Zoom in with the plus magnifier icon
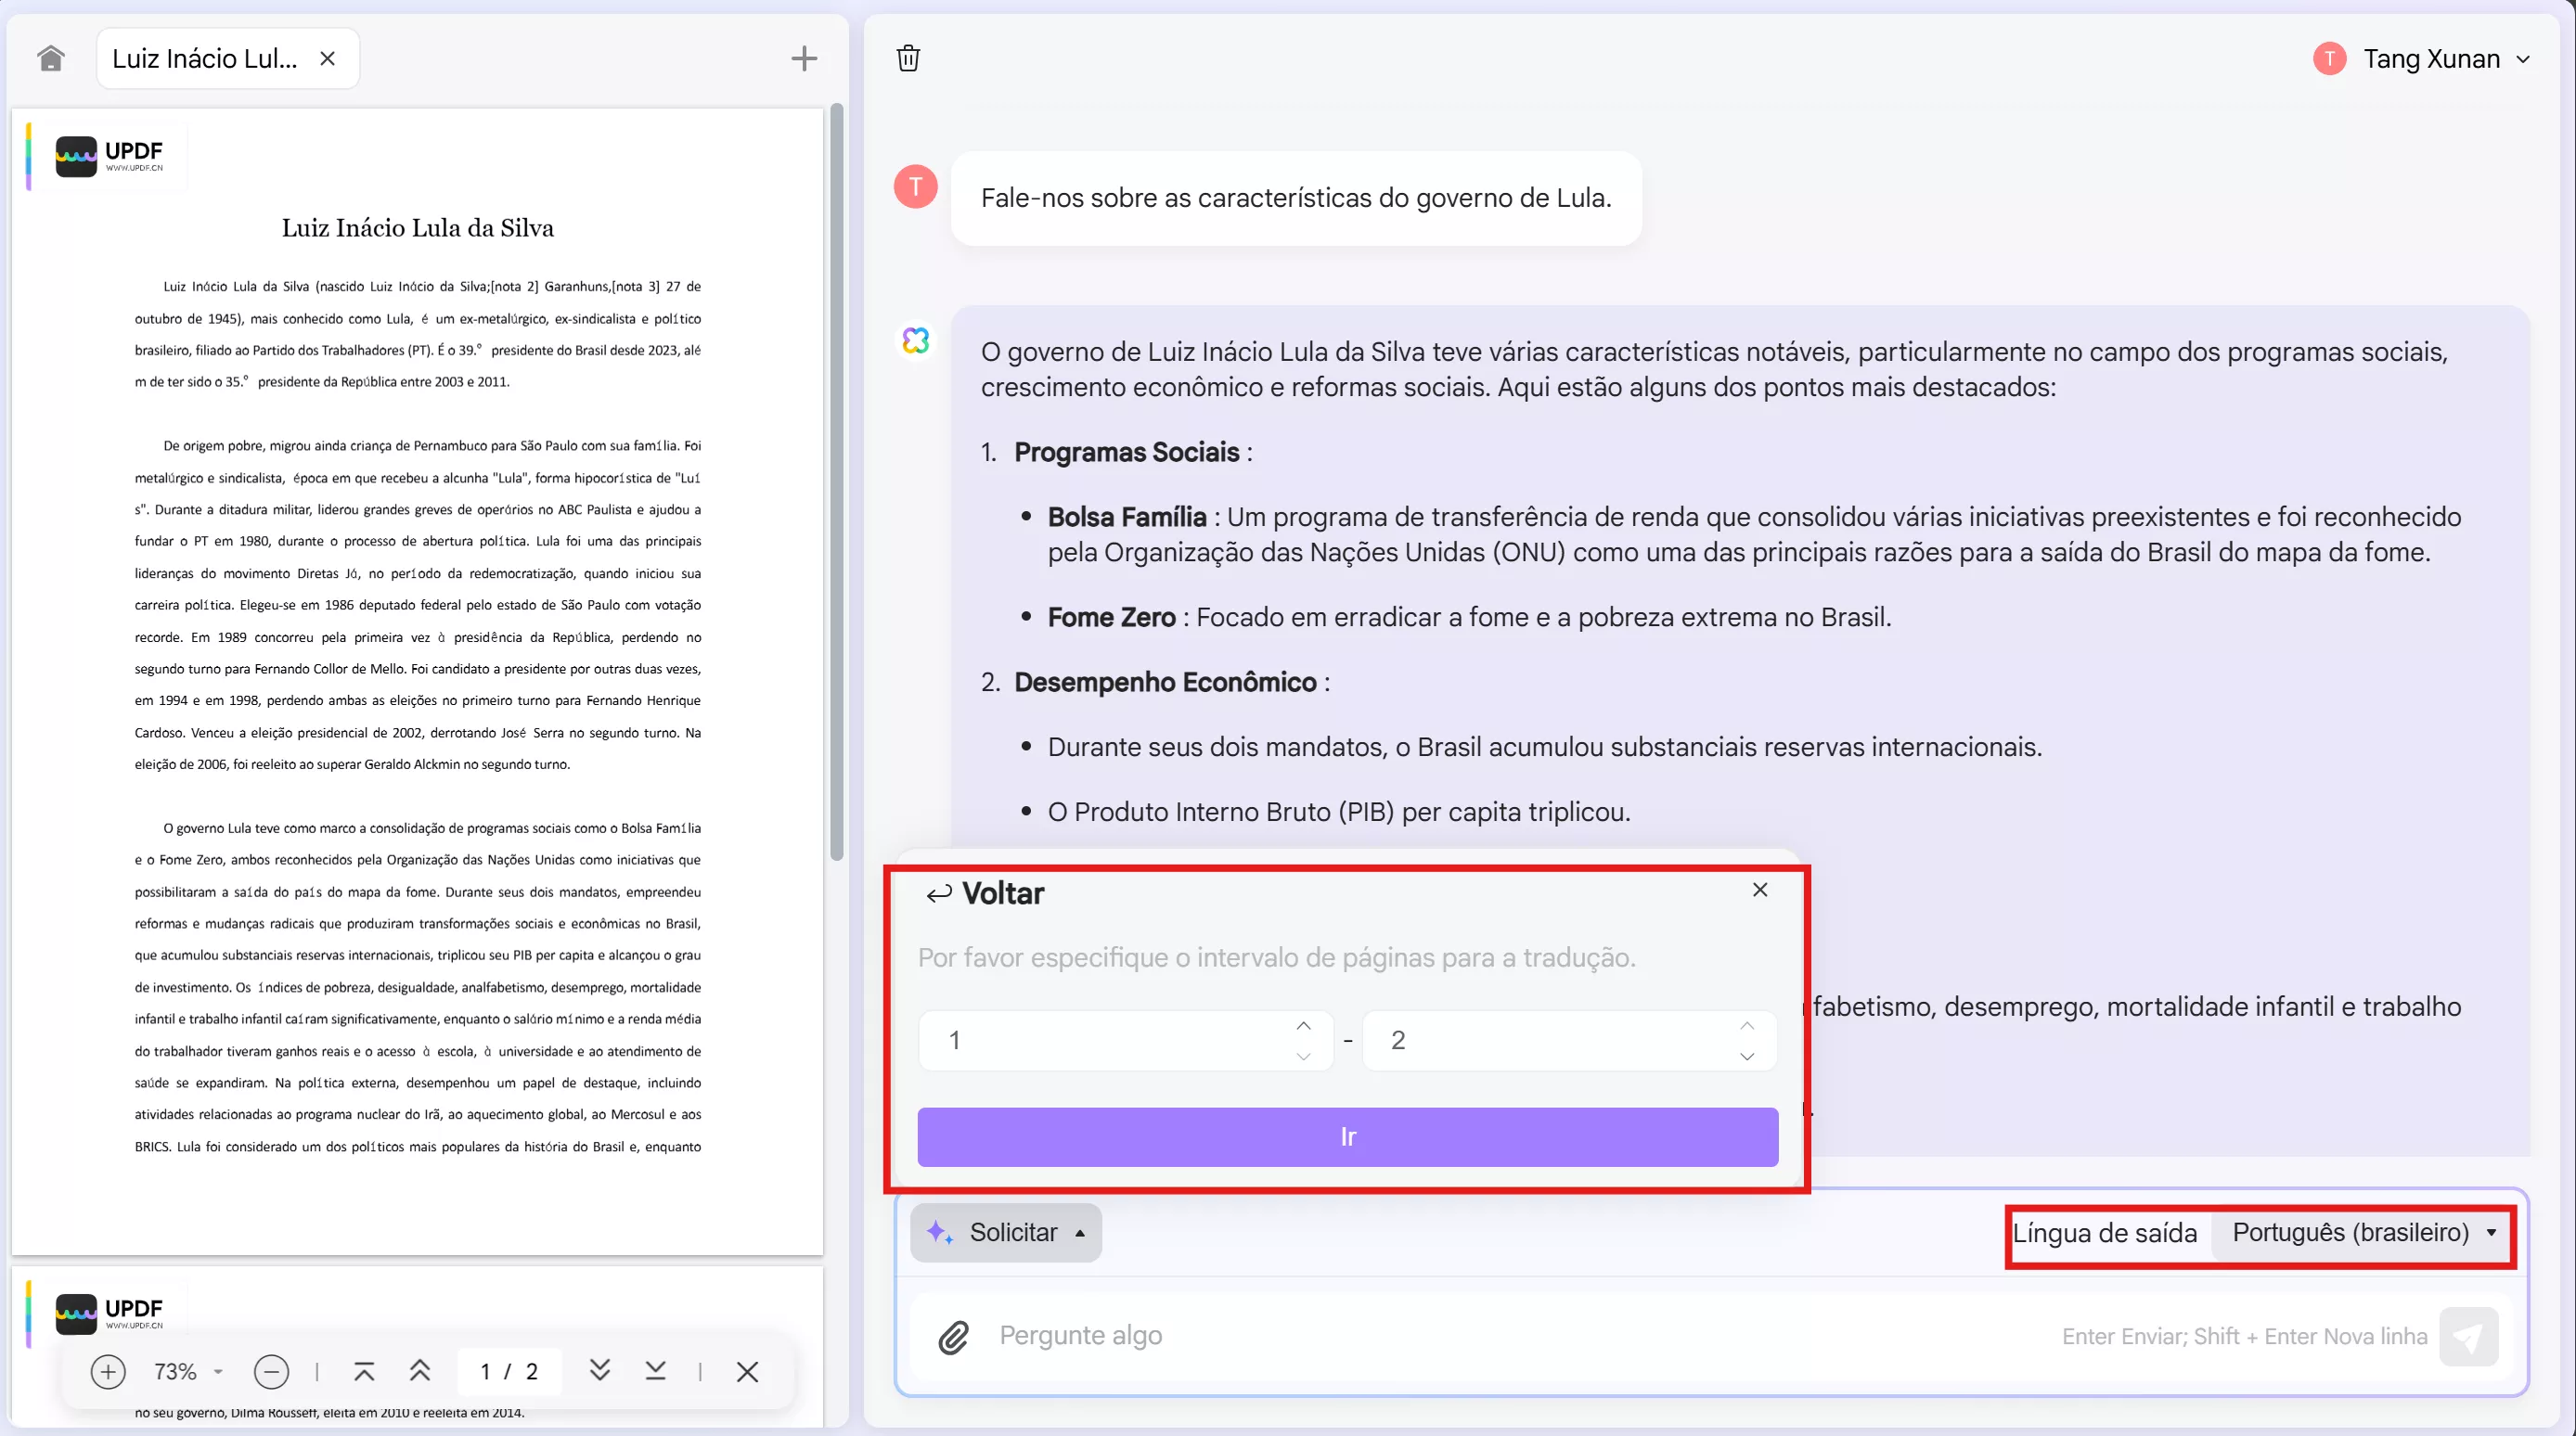This screenshot has width=2576, height=1436. (x=108, y=1371)
